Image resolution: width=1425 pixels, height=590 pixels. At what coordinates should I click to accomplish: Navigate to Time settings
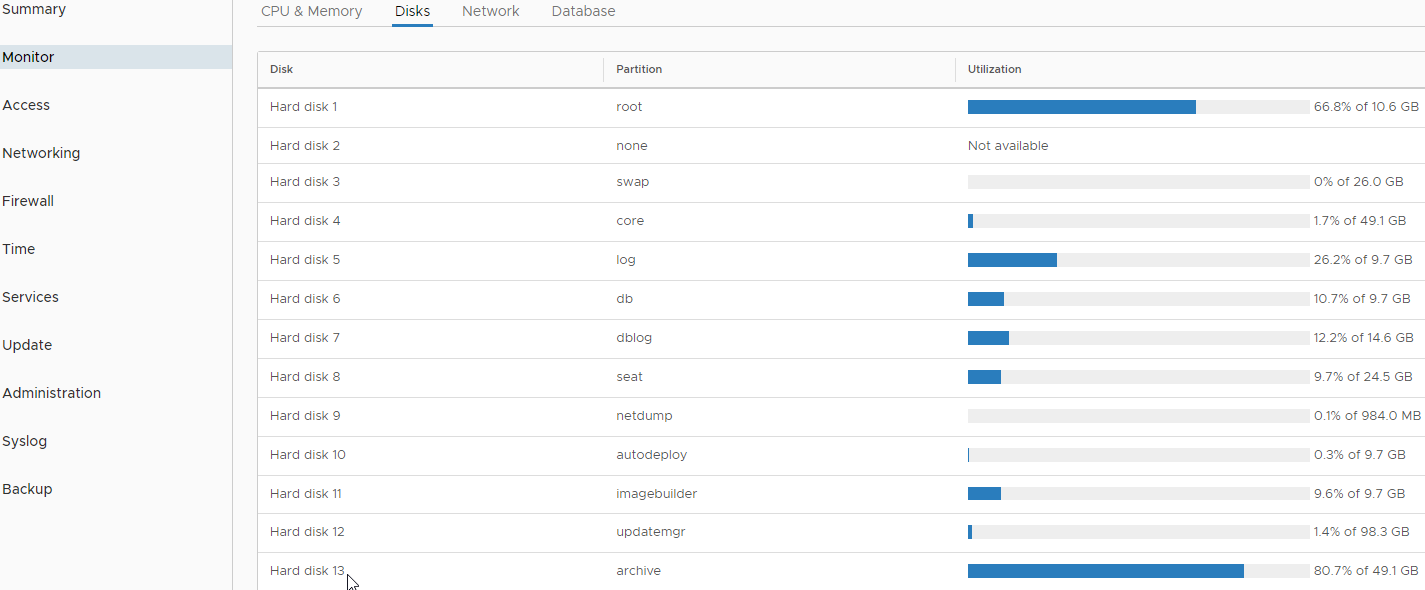click(19, 249)
